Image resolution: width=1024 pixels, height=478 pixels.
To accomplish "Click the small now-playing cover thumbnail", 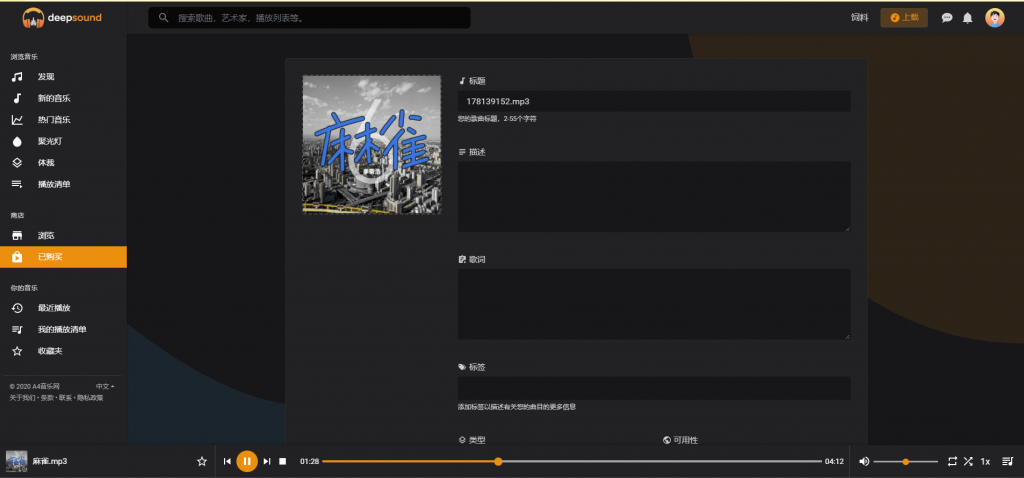I will click(16, 461).
